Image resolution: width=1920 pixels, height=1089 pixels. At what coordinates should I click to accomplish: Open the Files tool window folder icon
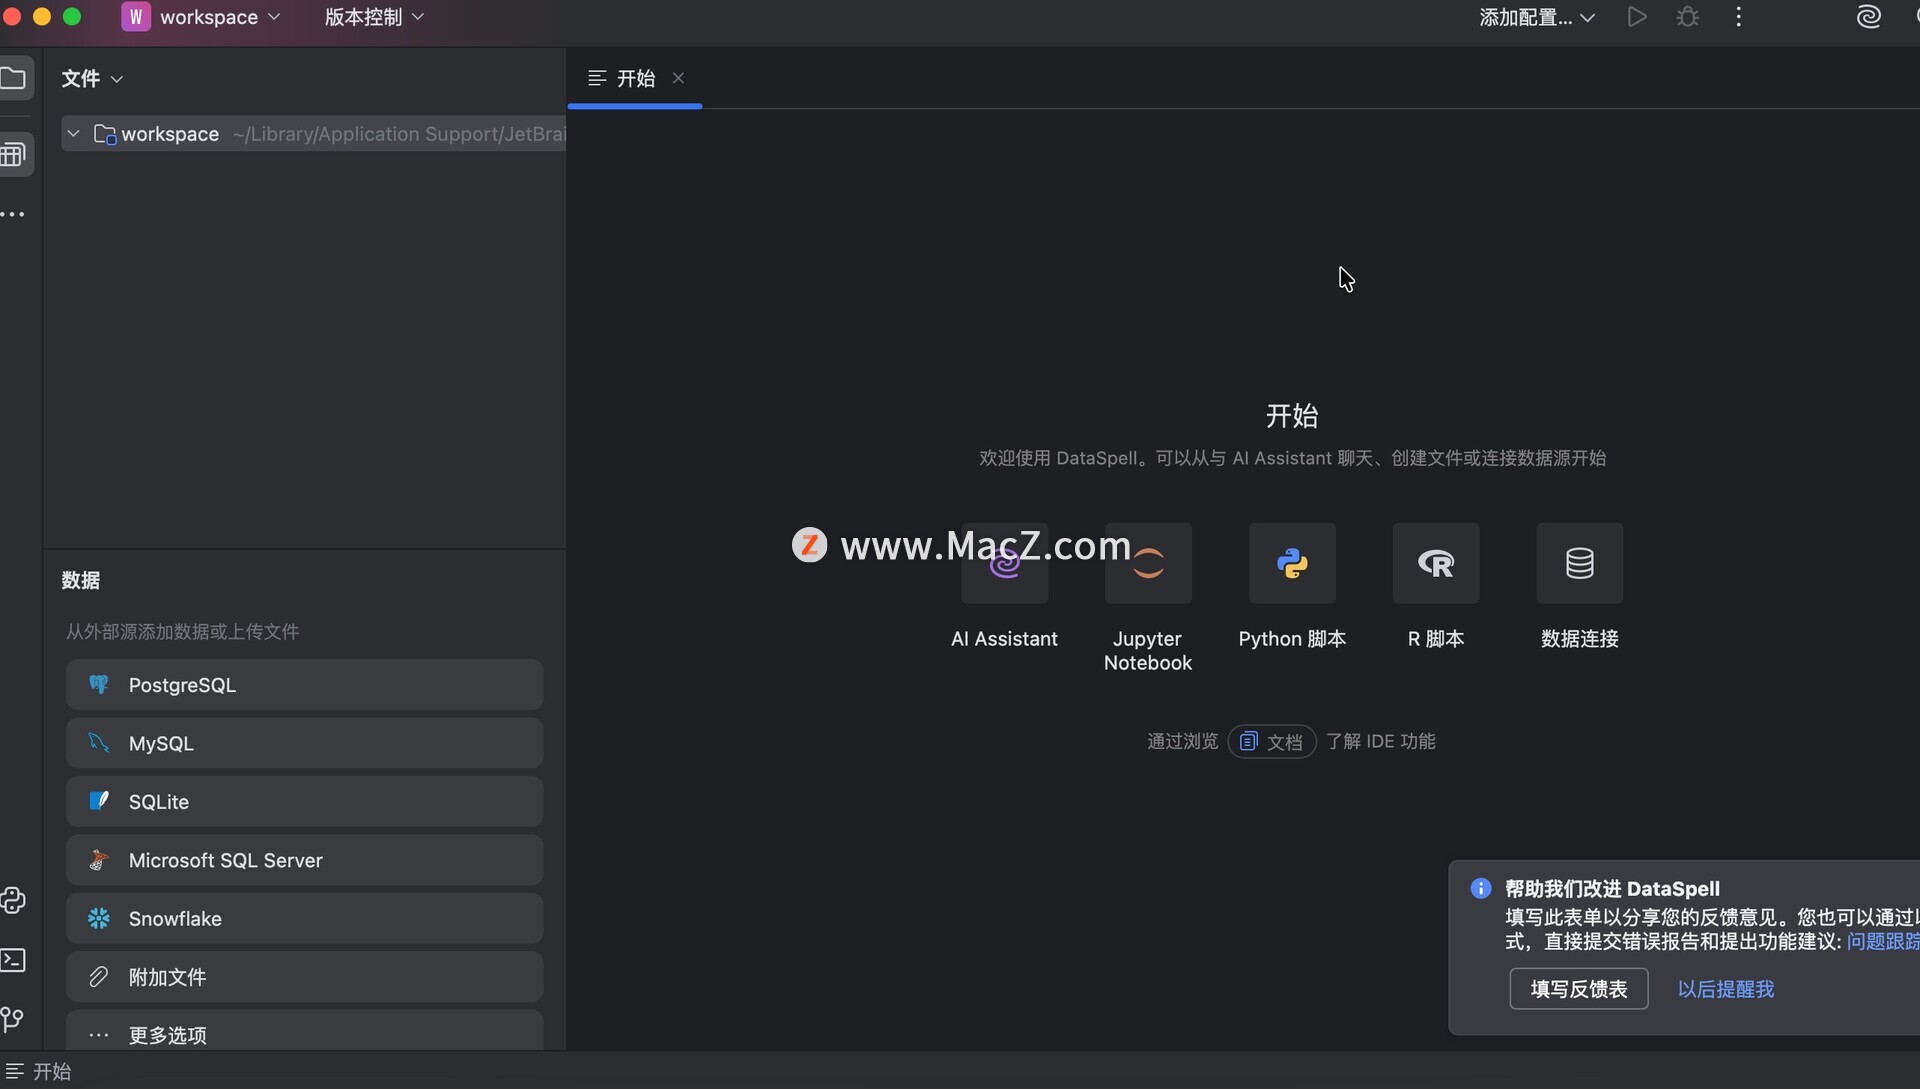click(x=13, y=78)
